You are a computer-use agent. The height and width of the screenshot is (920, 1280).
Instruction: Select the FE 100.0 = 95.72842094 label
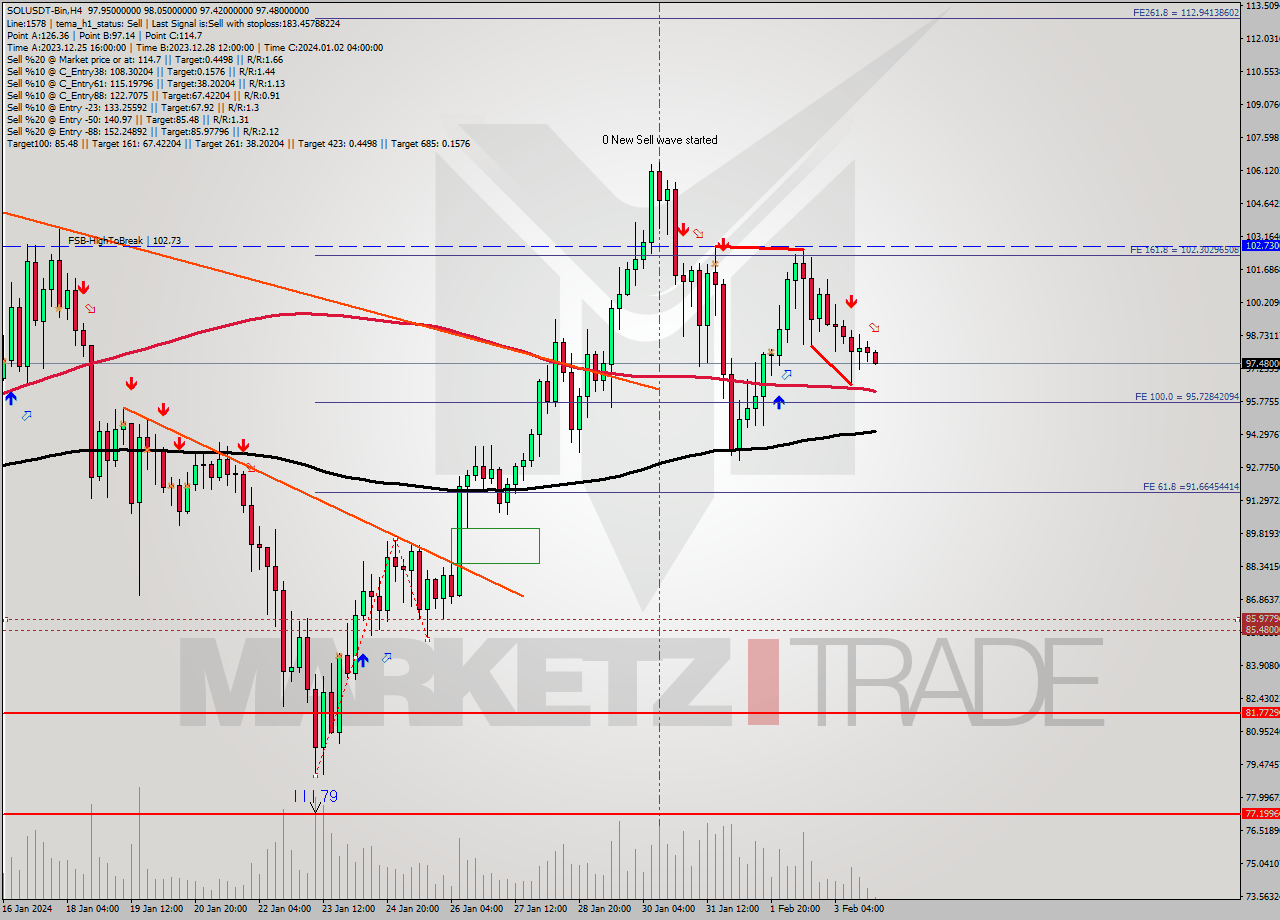click(x=1187, y=397)
